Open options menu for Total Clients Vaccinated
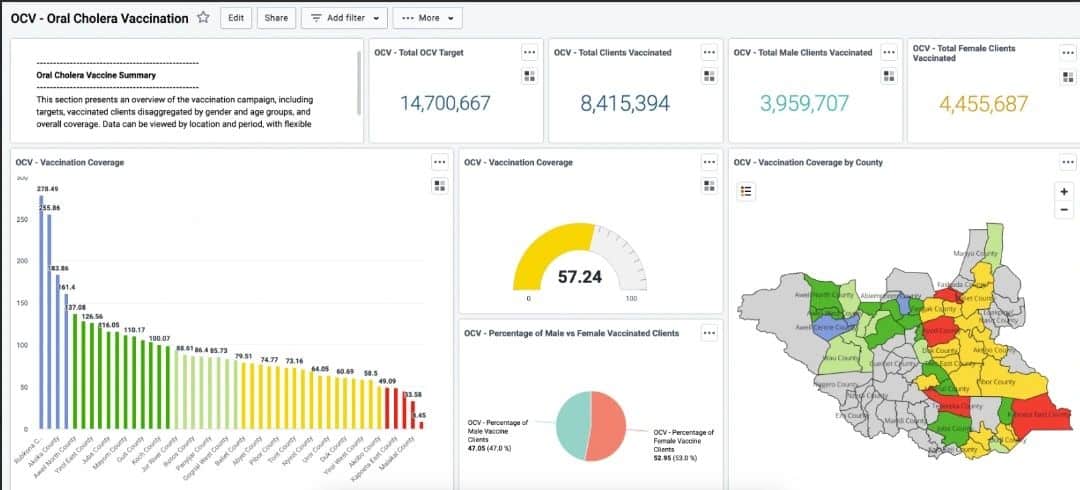This screenshot has width=1080, height=490. point(709,52)
